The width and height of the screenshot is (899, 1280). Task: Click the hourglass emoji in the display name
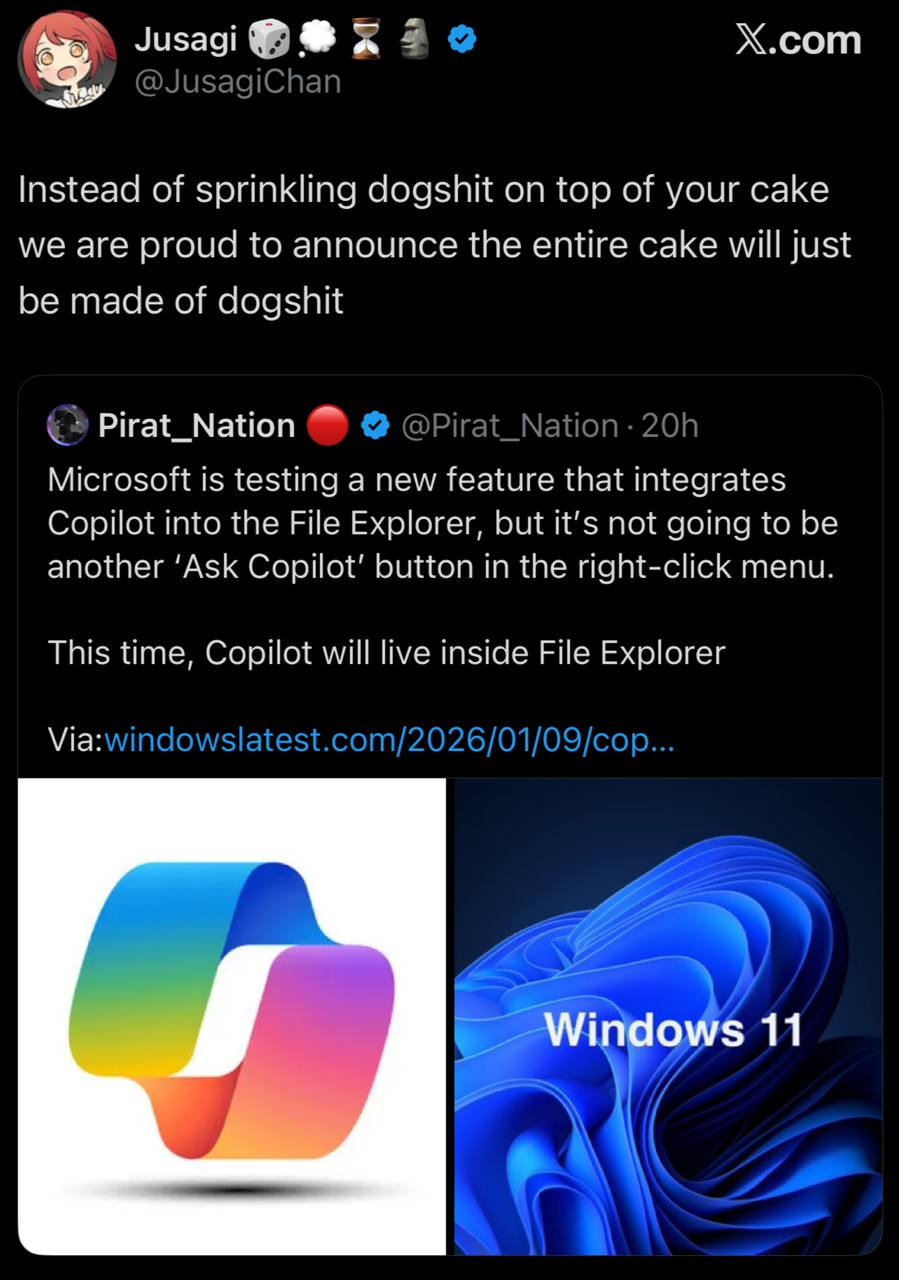(x=368, y=40)
